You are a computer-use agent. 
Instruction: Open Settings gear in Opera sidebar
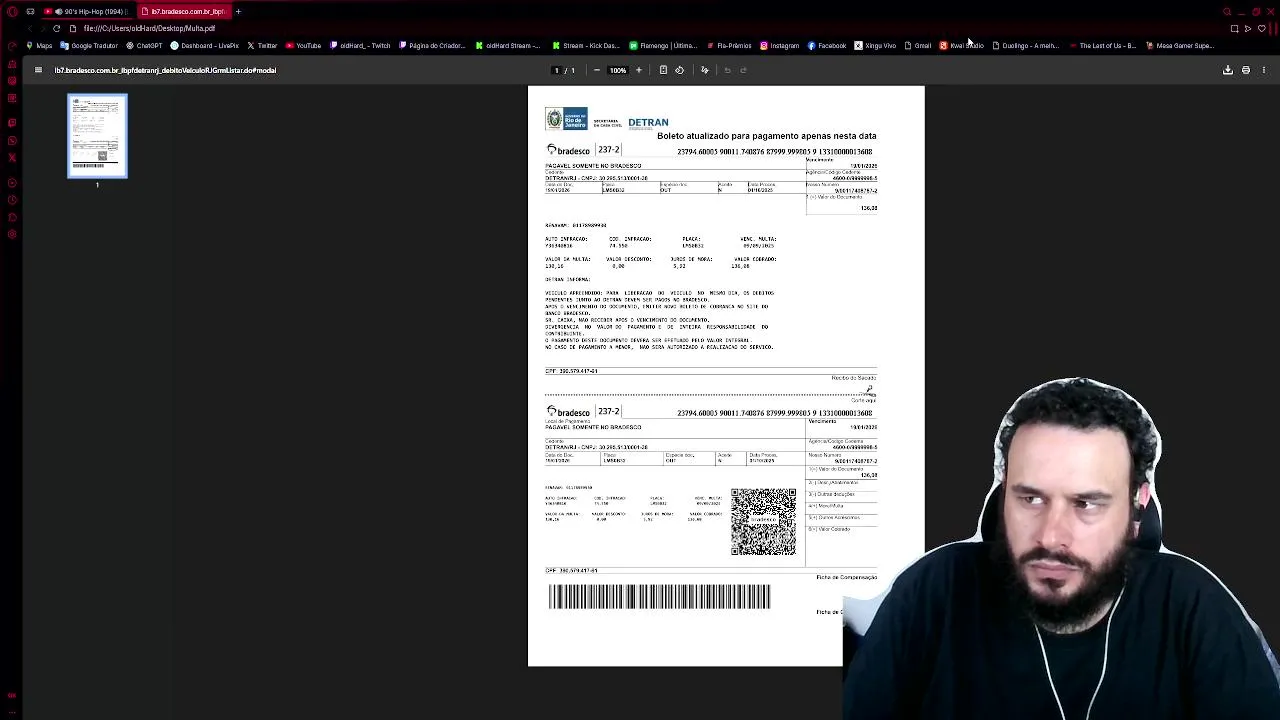point(12,235)
